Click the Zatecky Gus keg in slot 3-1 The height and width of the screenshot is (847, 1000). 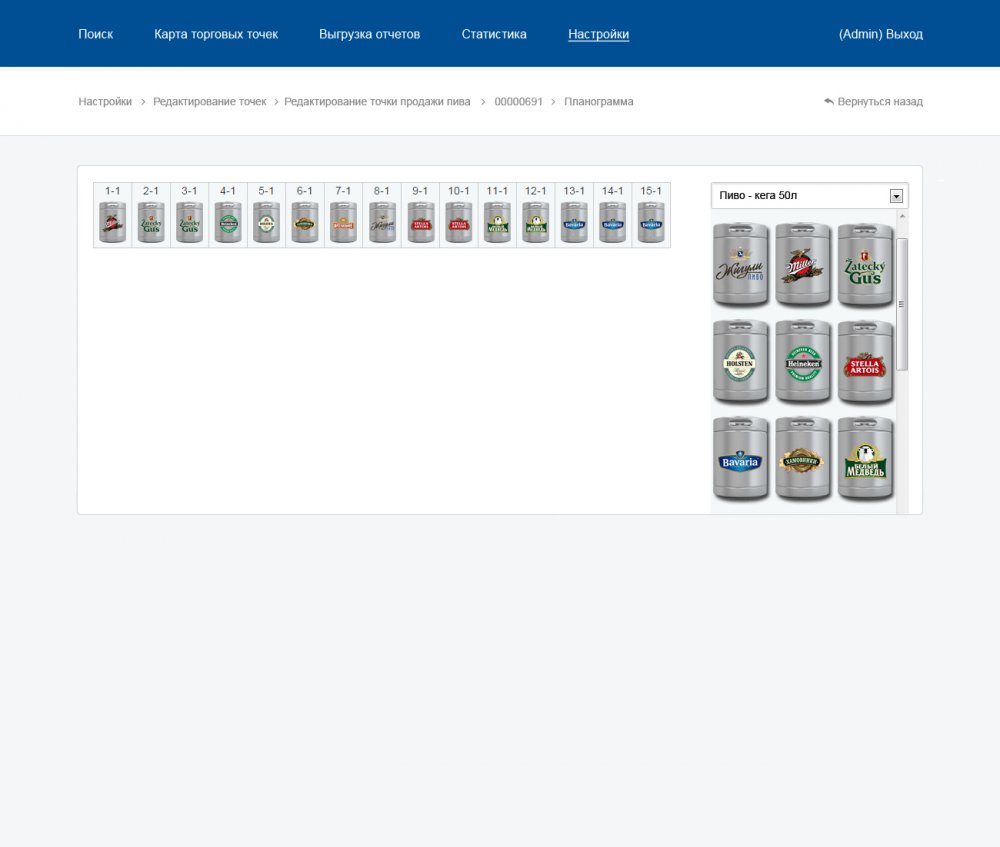[189, 222]
